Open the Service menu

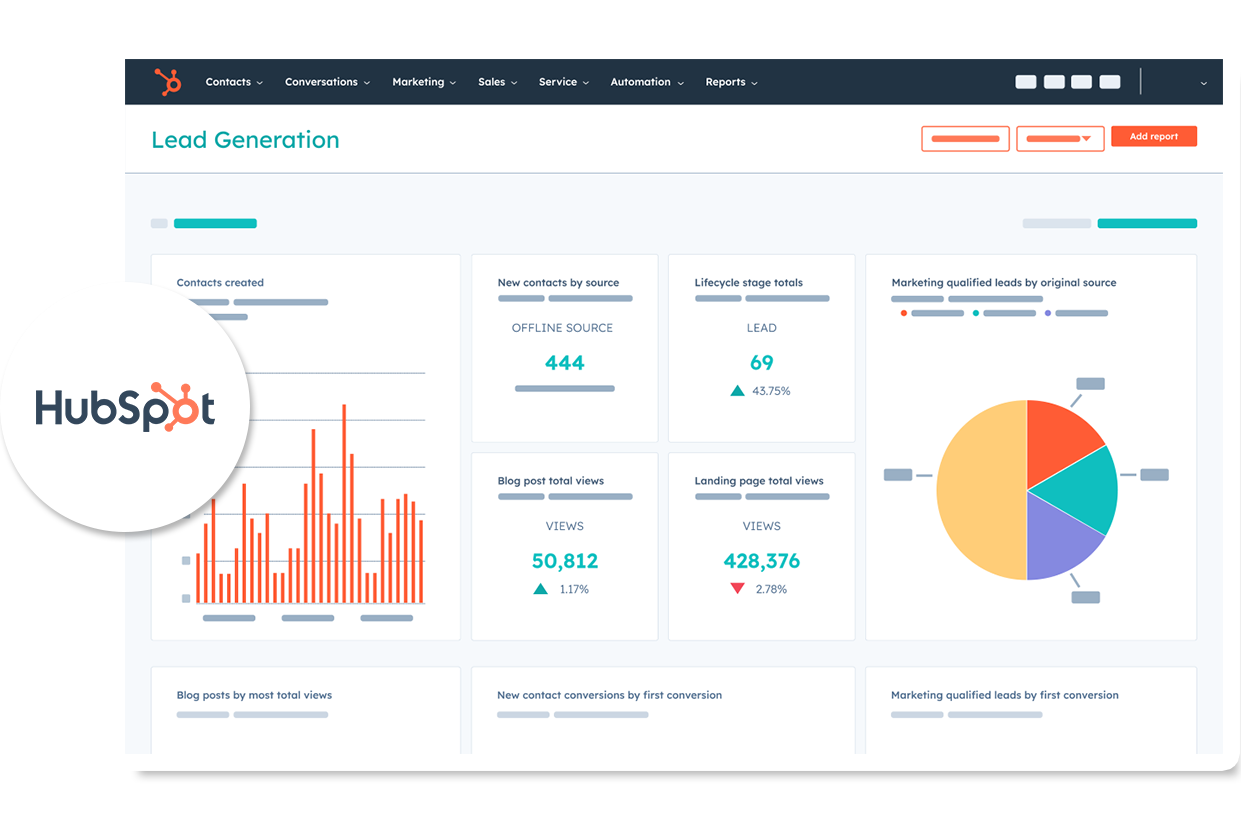point(564,82)
